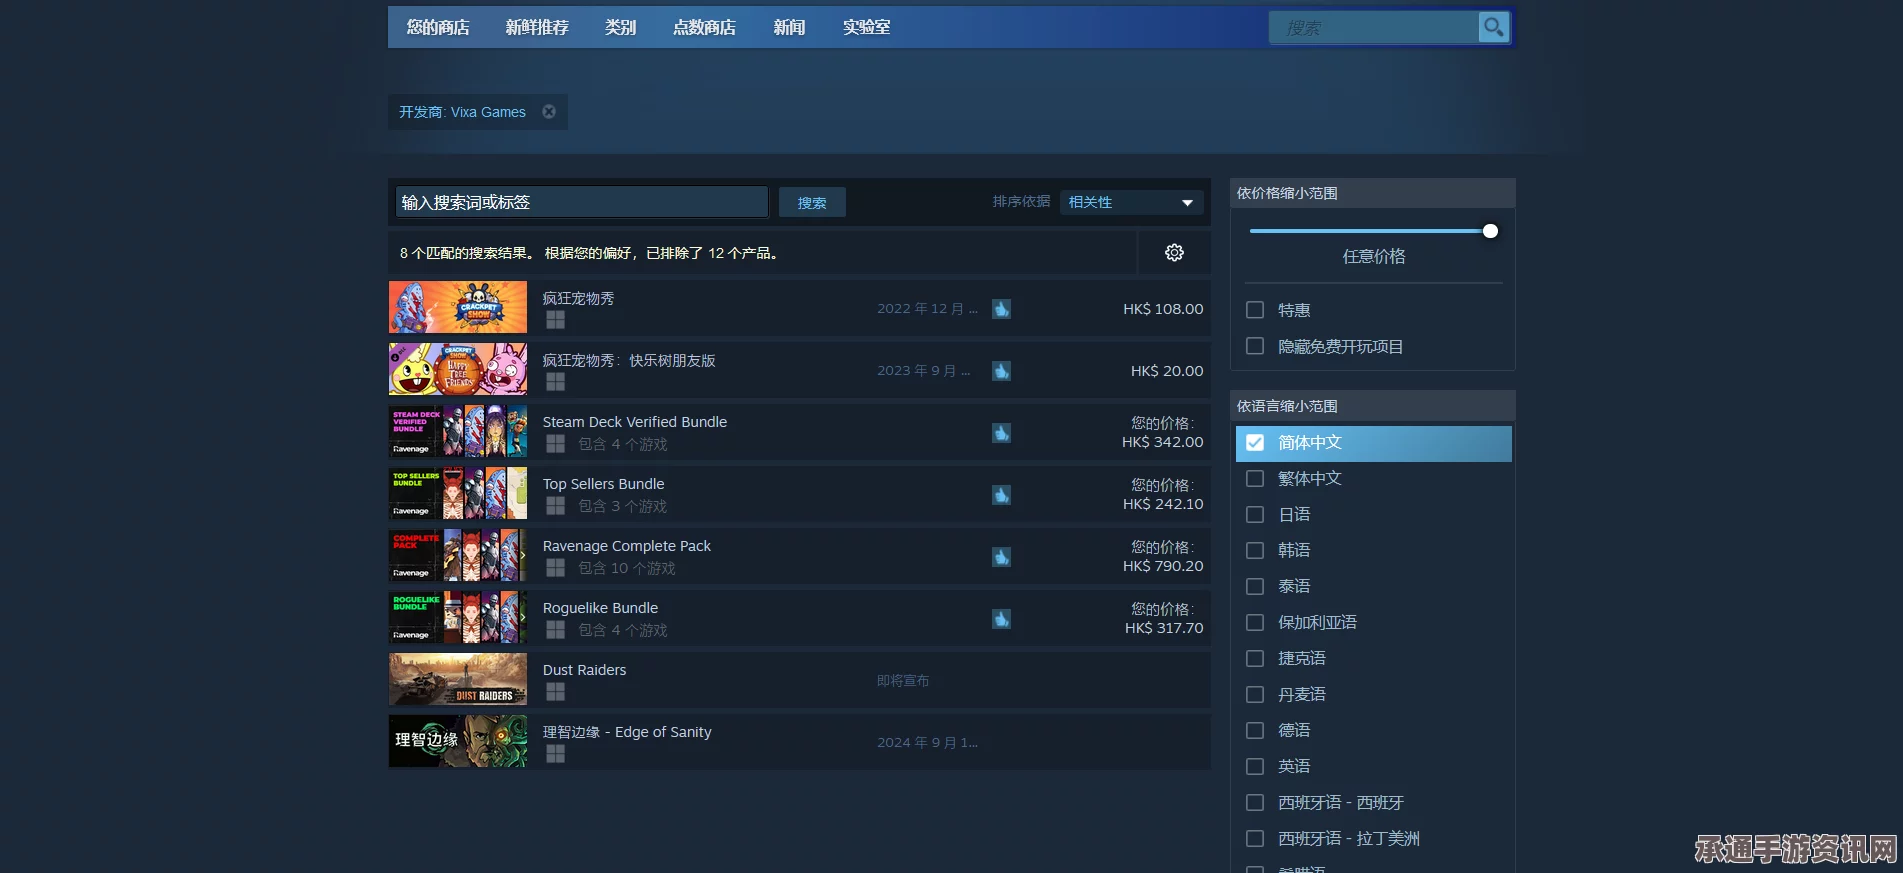This screenshot has height=873, width=1903.
Task: Click review icon in Roguelike Bundle row
Action: (1001, 619)
